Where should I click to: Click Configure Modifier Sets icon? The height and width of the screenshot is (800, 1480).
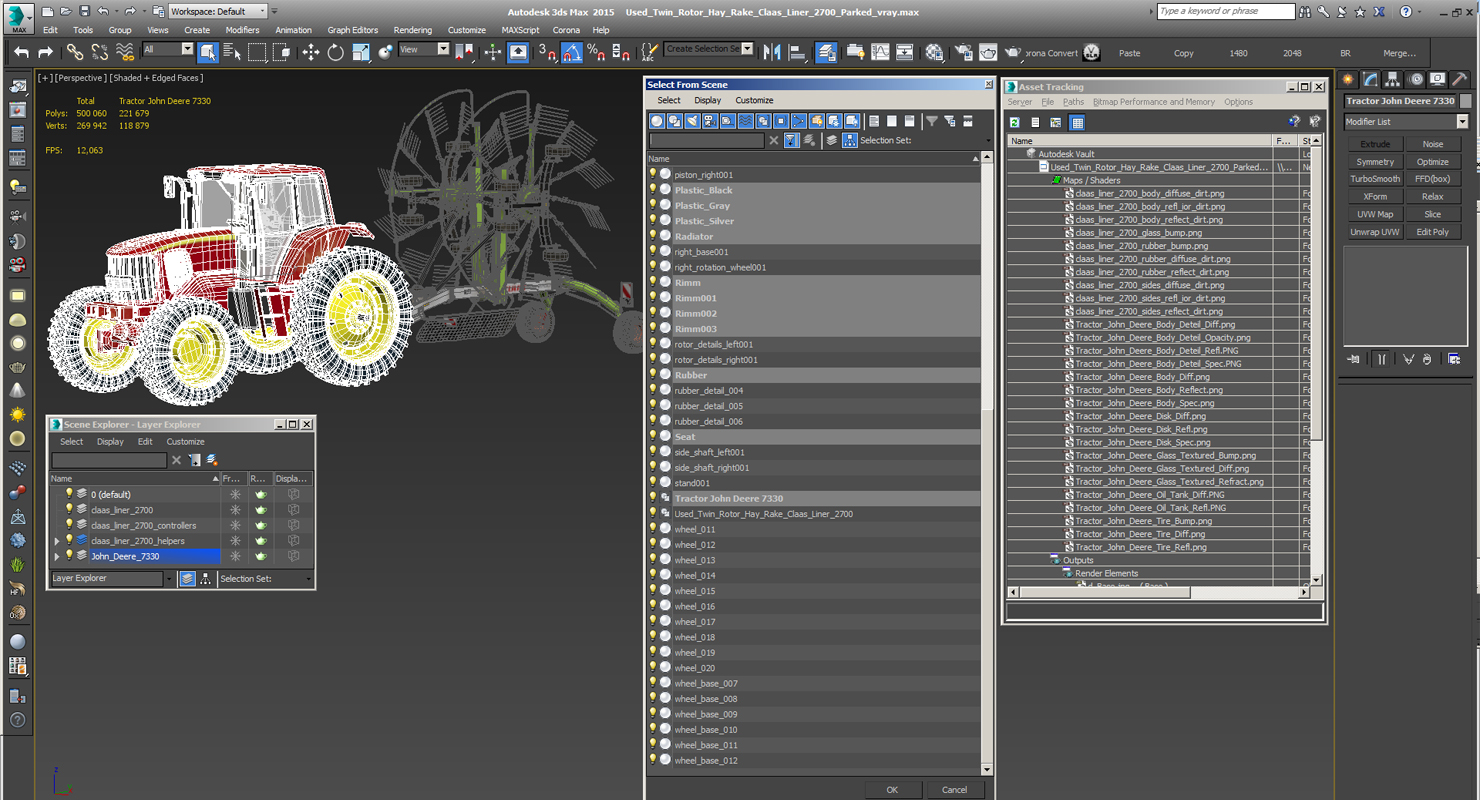click(x=1454, y=359)
